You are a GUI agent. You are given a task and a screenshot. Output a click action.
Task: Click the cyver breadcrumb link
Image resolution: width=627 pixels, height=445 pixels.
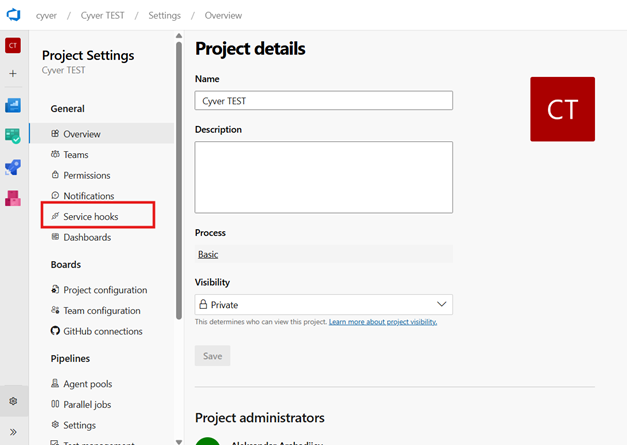(x=46, y=16)
